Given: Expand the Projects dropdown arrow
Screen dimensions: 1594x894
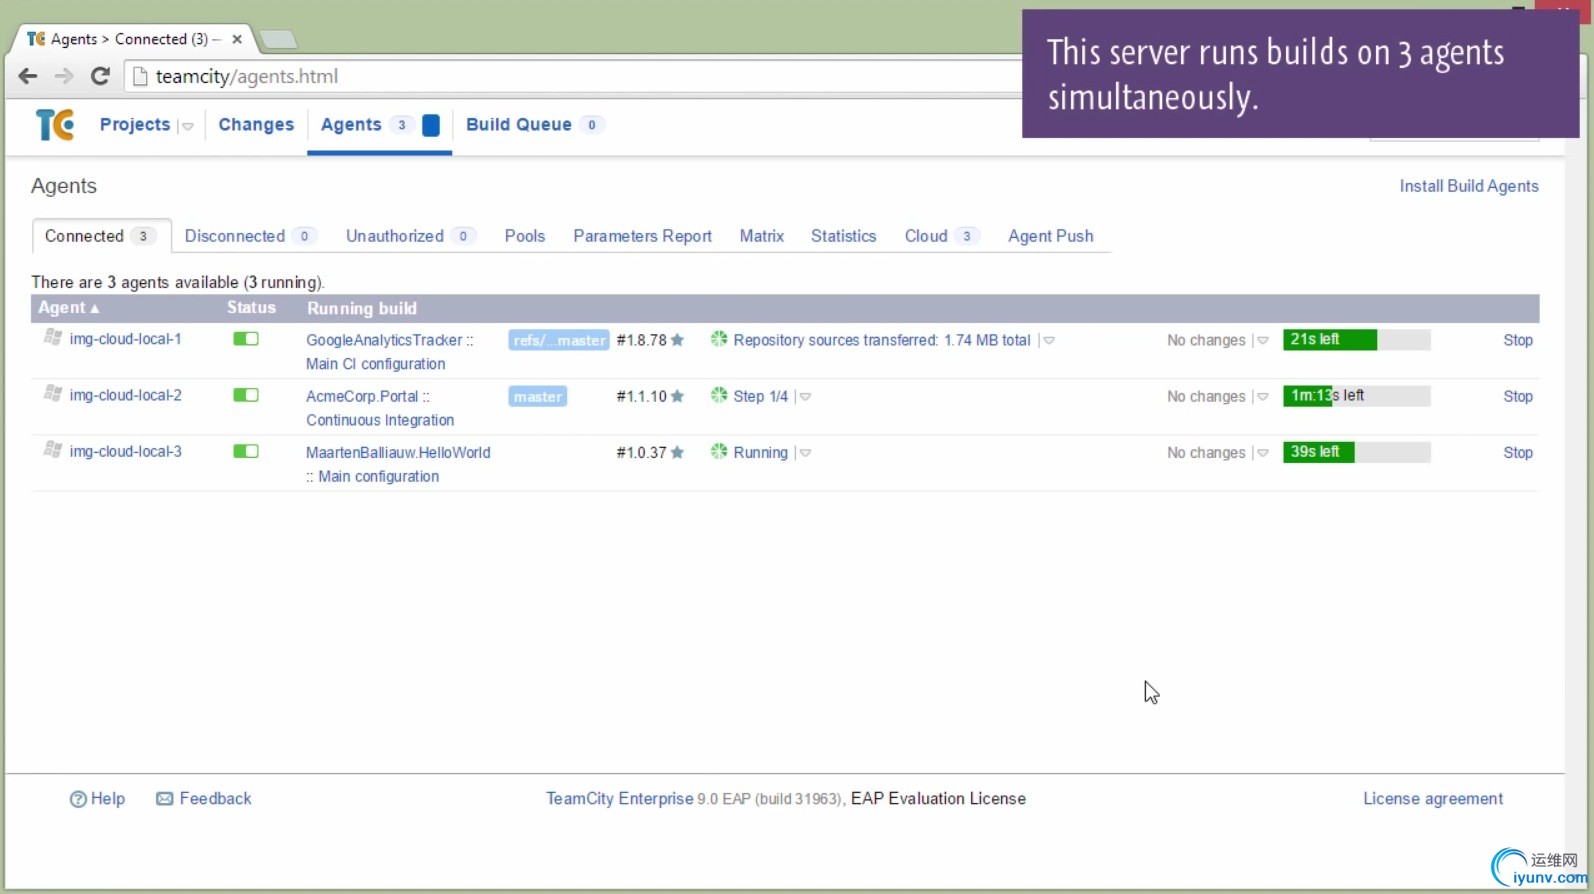Looking at the screenshot, I should [187, 126].
